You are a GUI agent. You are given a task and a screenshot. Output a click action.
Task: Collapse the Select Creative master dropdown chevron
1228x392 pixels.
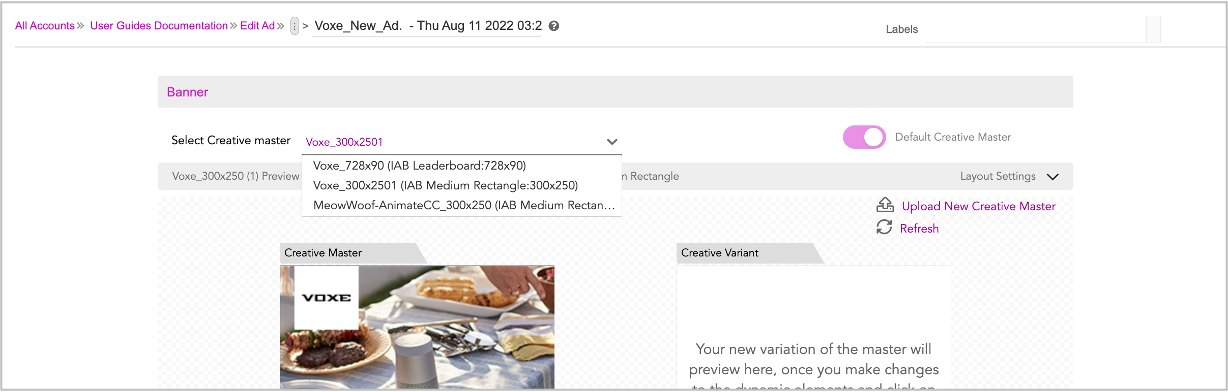click(x=612, y=142)
